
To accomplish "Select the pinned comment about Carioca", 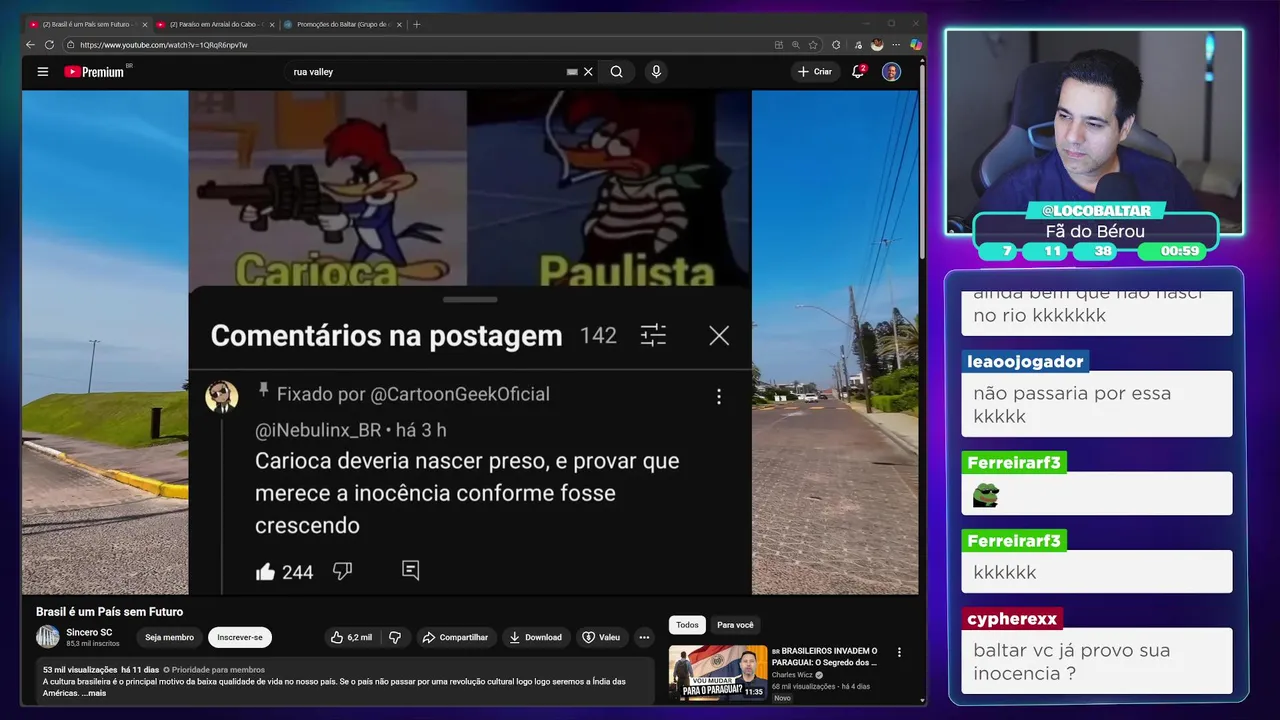I will tap(467, 493).
